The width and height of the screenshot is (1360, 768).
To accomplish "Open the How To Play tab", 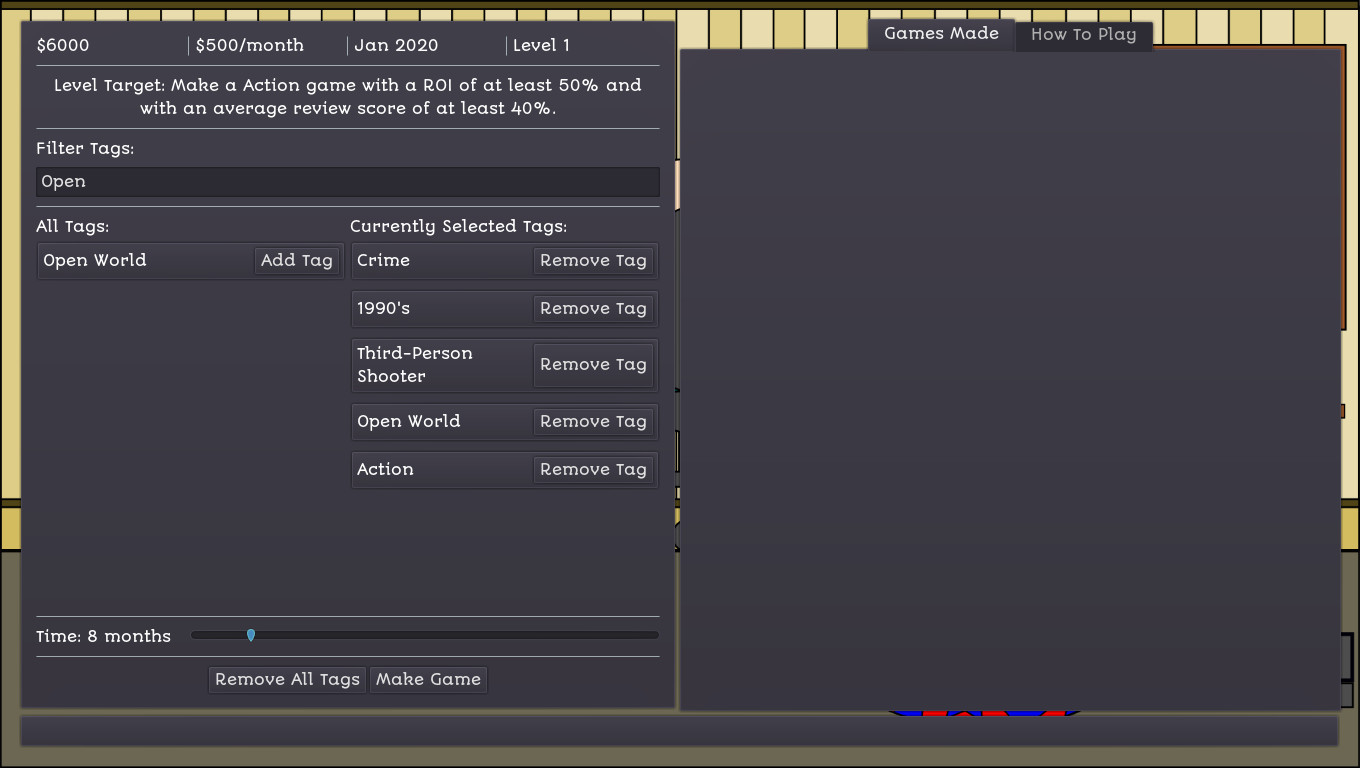I will click(x=1083, y=35).
